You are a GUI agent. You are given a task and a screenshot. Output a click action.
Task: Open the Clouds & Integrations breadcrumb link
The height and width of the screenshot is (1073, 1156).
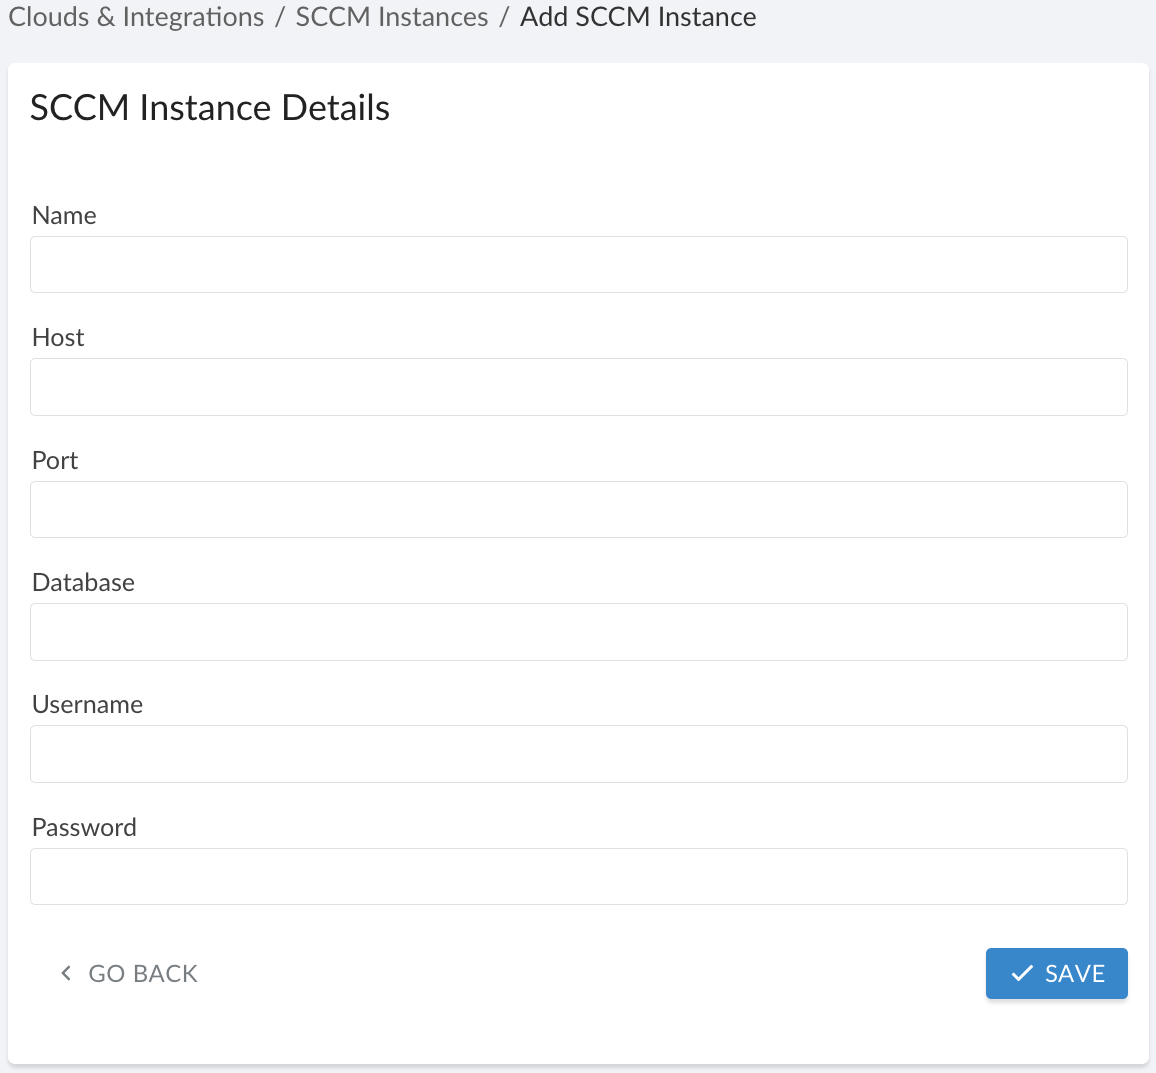pos(135,17)
